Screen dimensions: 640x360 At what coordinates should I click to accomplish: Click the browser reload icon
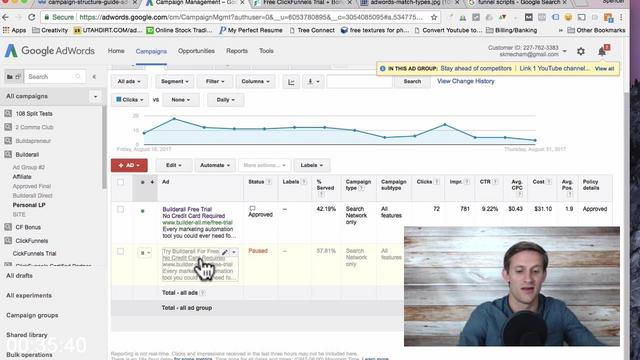[x=31, y=18]
